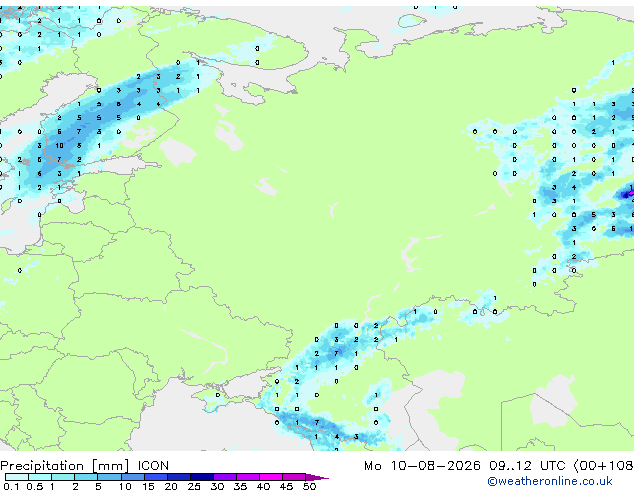Click the 35–40 mm legend swatch
This screenshot has width=634, height=490.
(x=248, y=477)
